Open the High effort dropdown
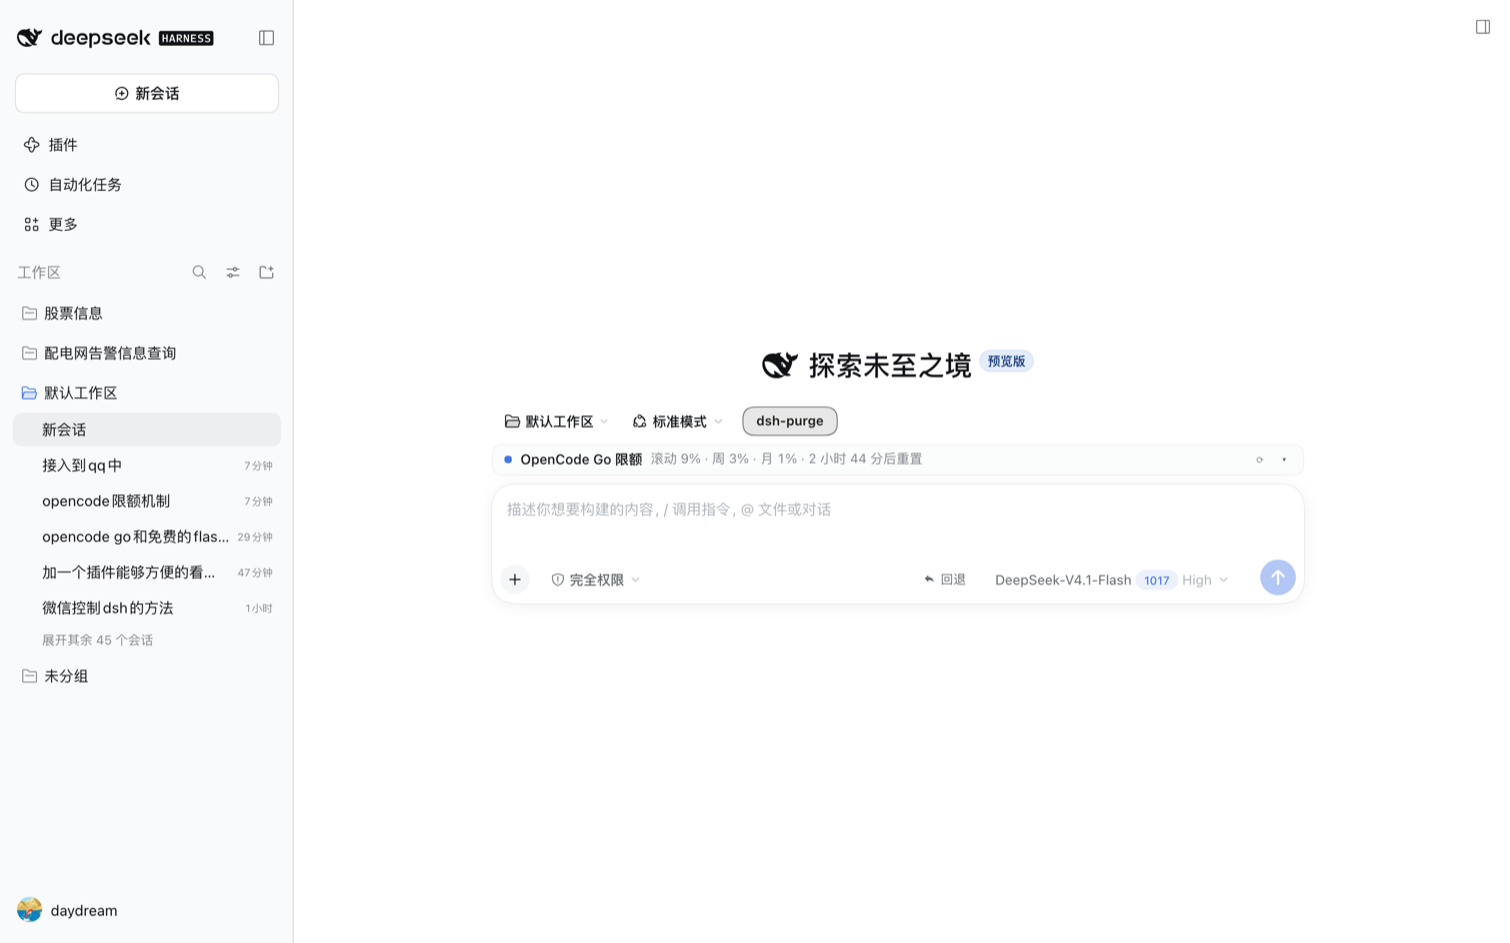1510x943 pixels. tap(1205, 580)
